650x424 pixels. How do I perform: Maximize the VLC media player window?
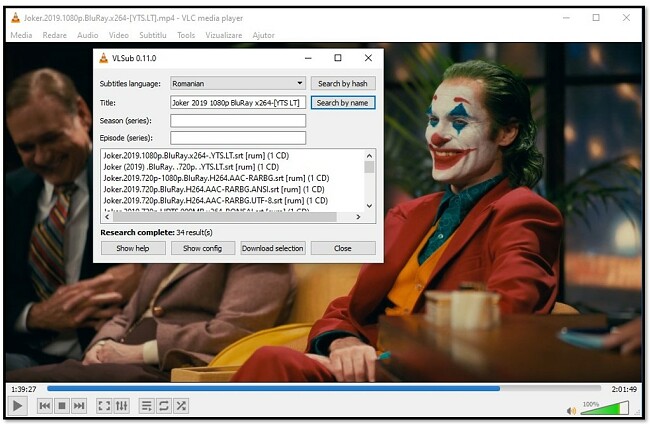click(x=596, y=17)
